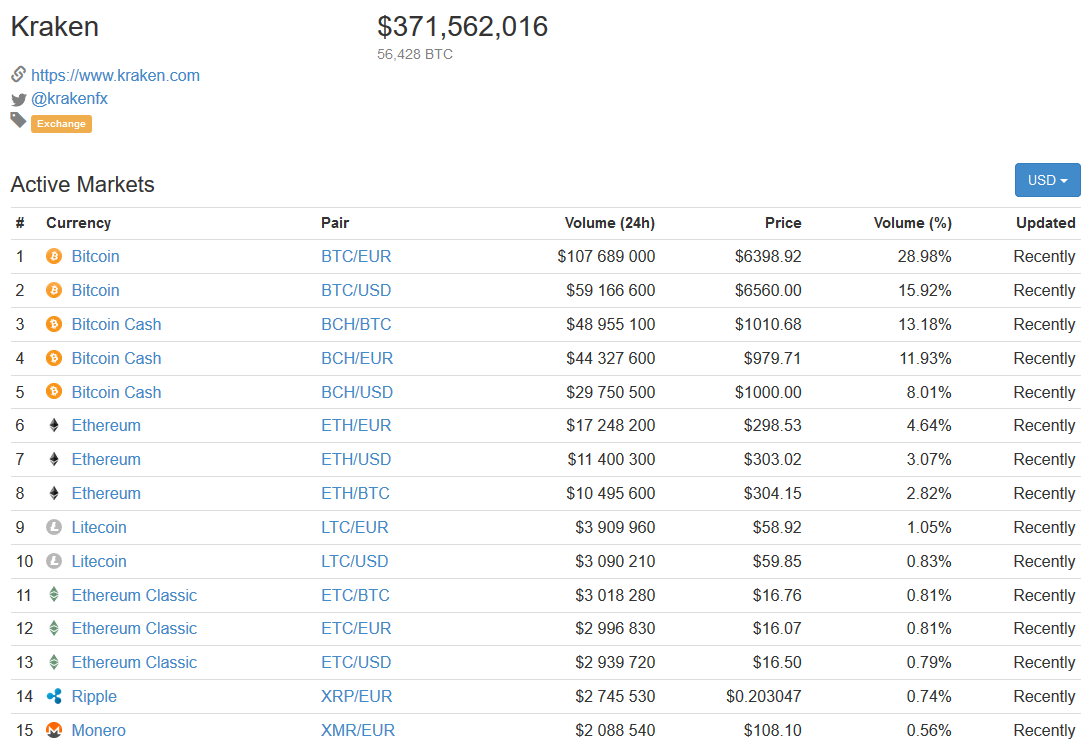Click the Bitcoin Cash icon in row 4
This screenshot has height=744, width=1090.
pyautogui.click(x=54, y=358)
